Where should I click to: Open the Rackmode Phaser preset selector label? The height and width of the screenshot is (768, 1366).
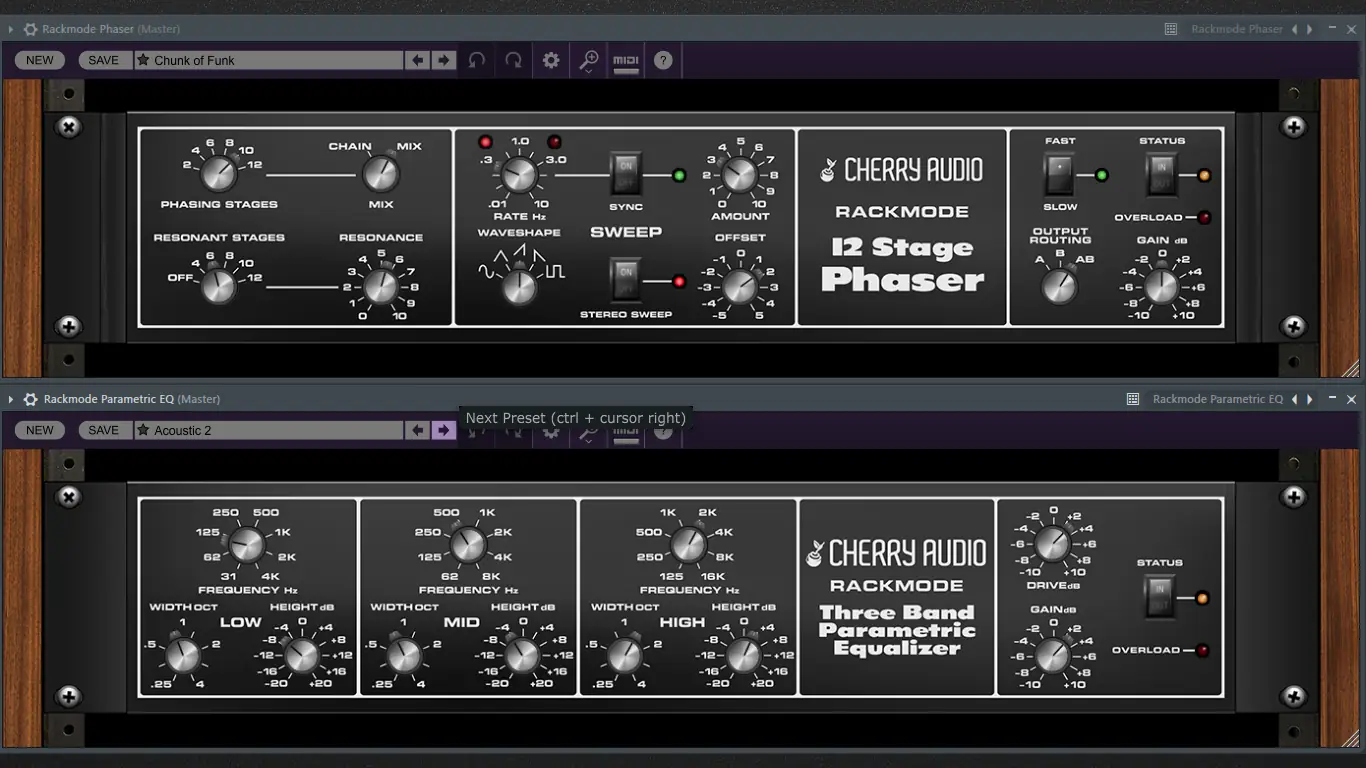[1237, 30]
